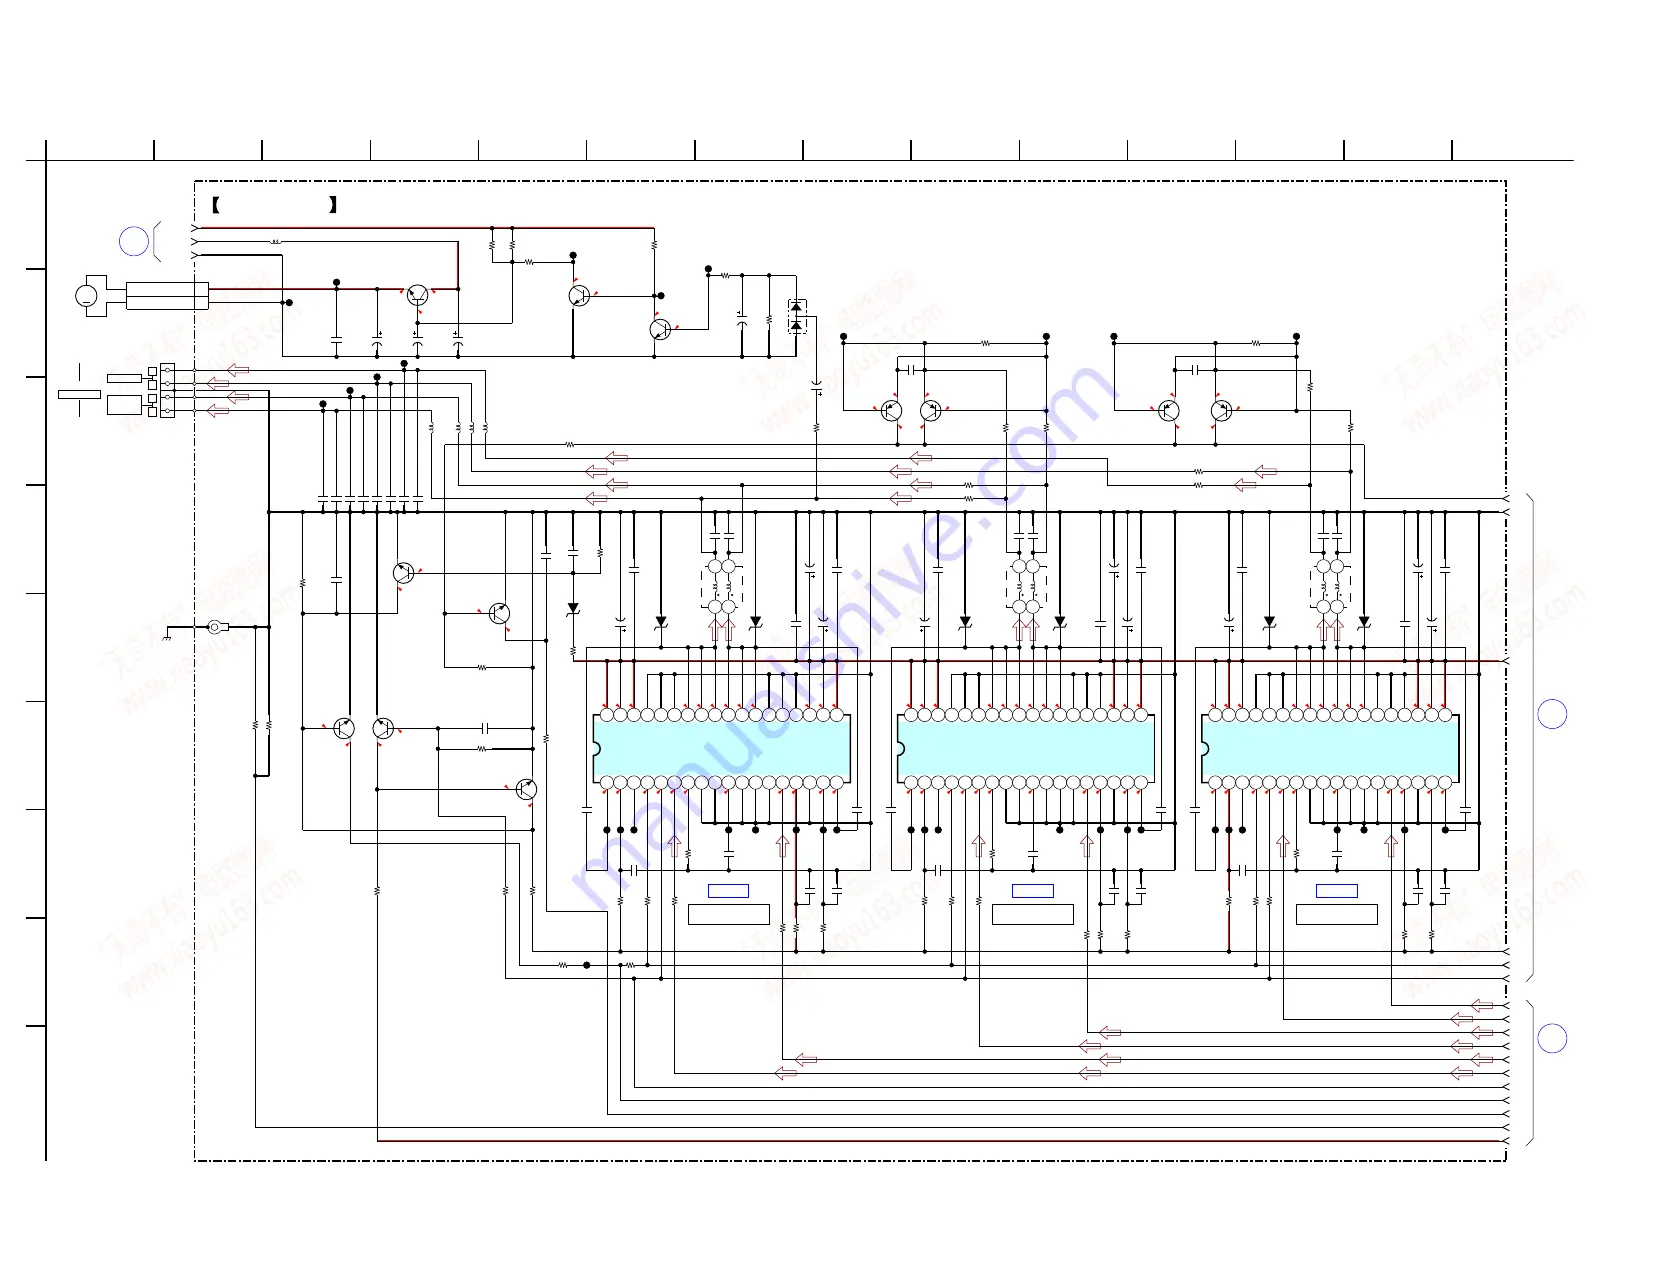Click the dashed four-circle test point box above the right IC
The image size is (1680, 1263).
click(1330, 587)
